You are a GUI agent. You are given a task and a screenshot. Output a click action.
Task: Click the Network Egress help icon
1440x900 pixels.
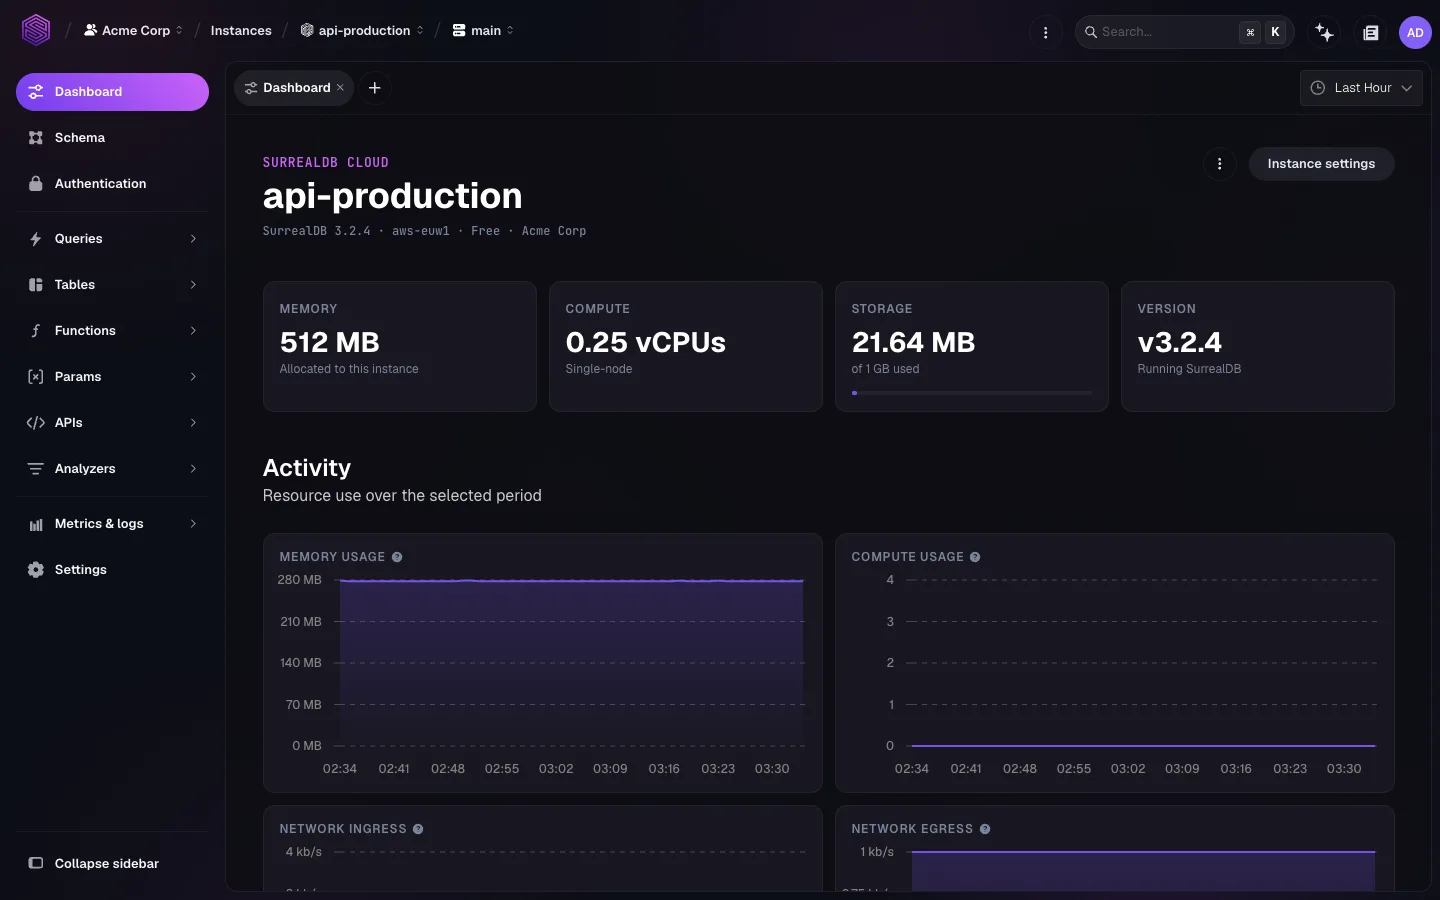(985, 829)
